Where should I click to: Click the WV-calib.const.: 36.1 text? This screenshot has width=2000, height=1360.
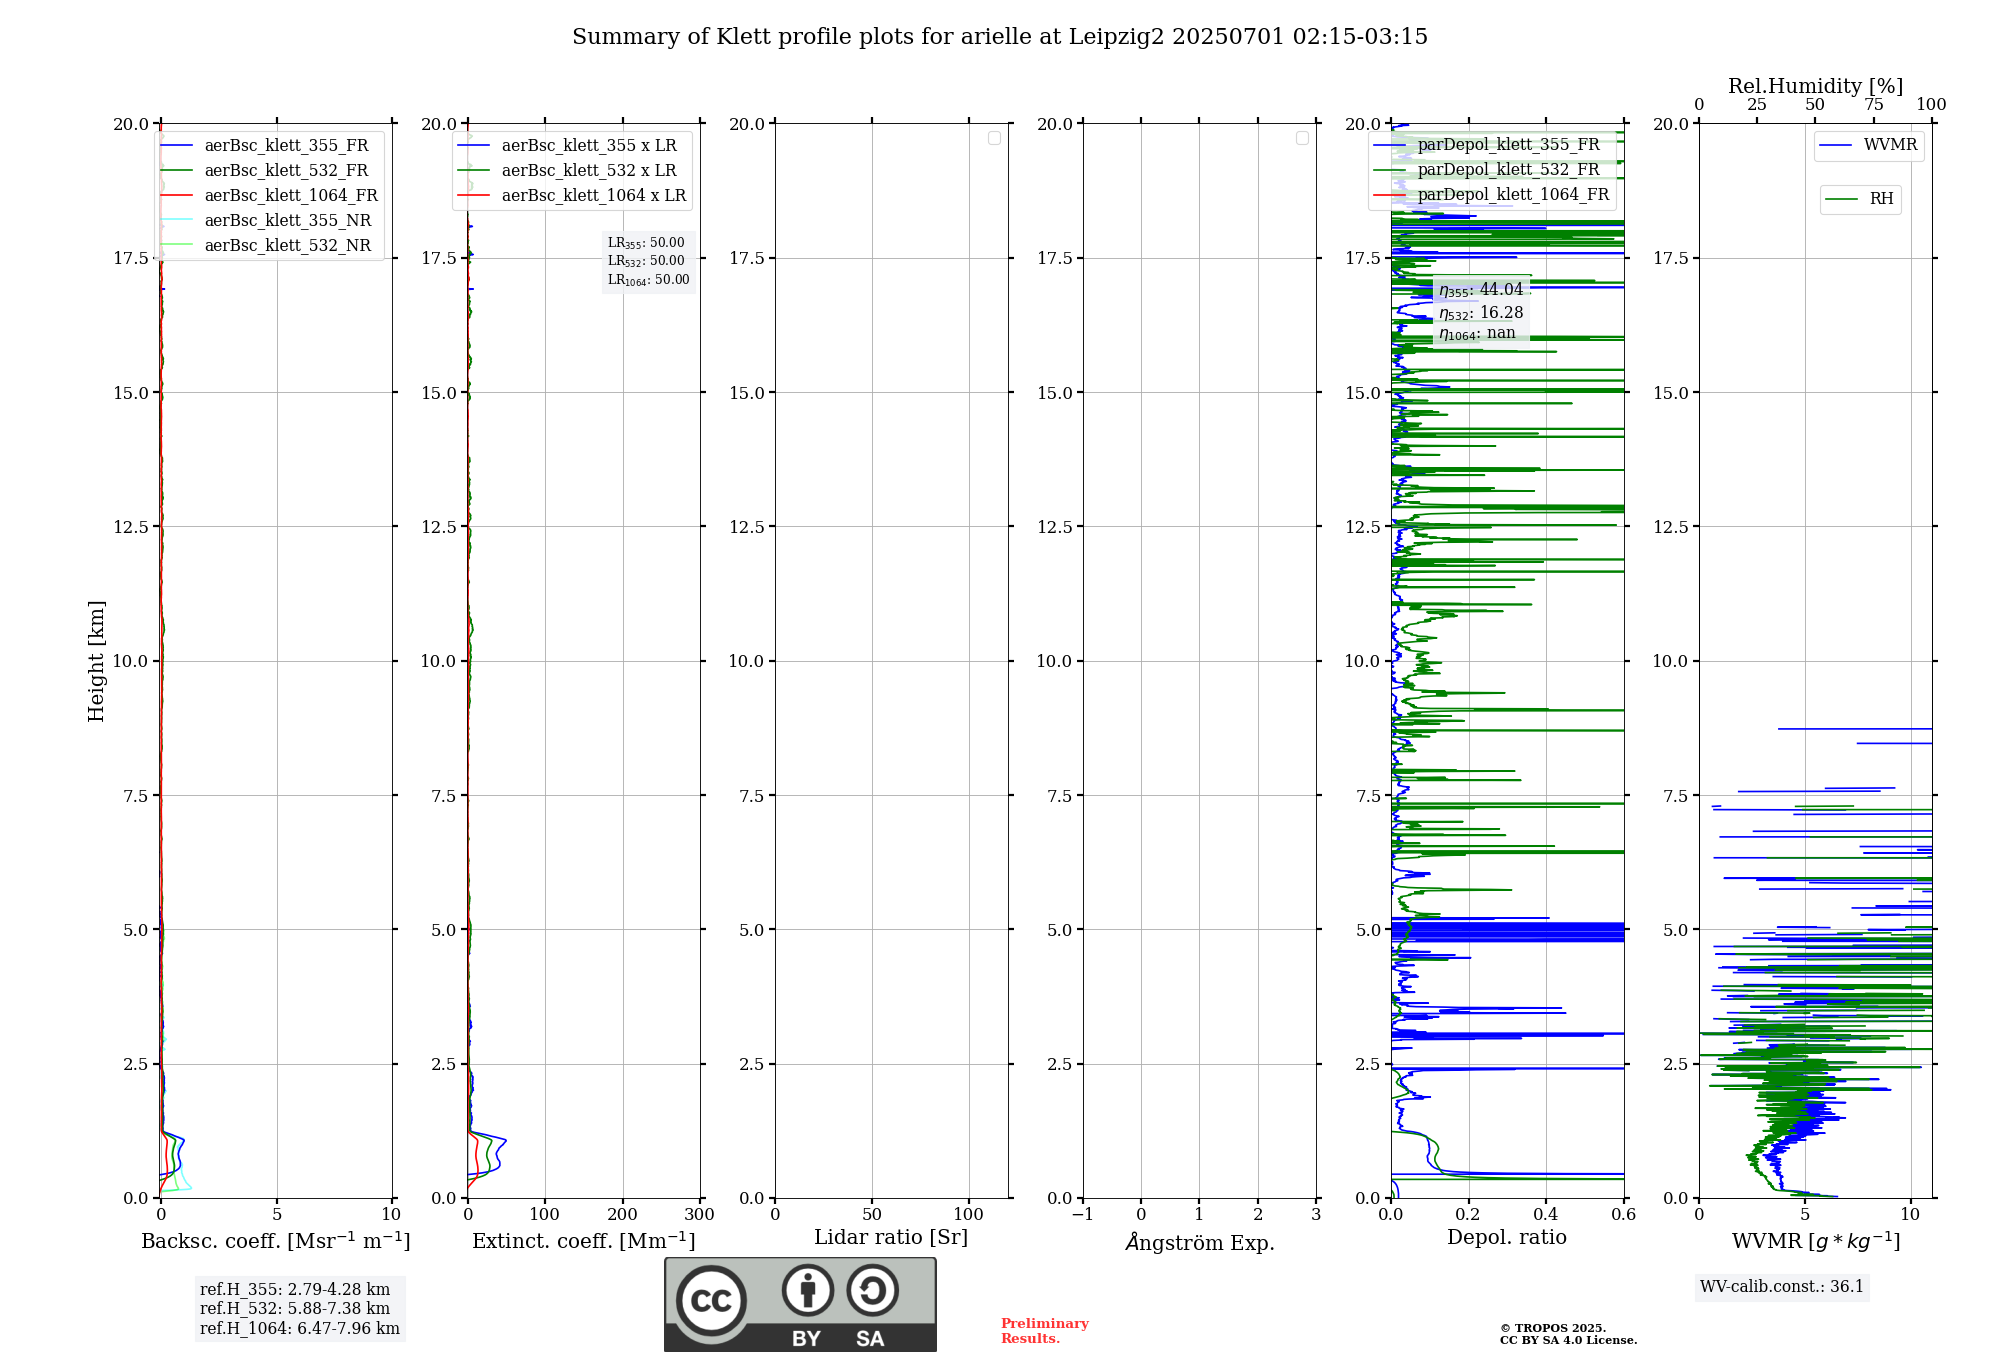tap(1782, 1287)
